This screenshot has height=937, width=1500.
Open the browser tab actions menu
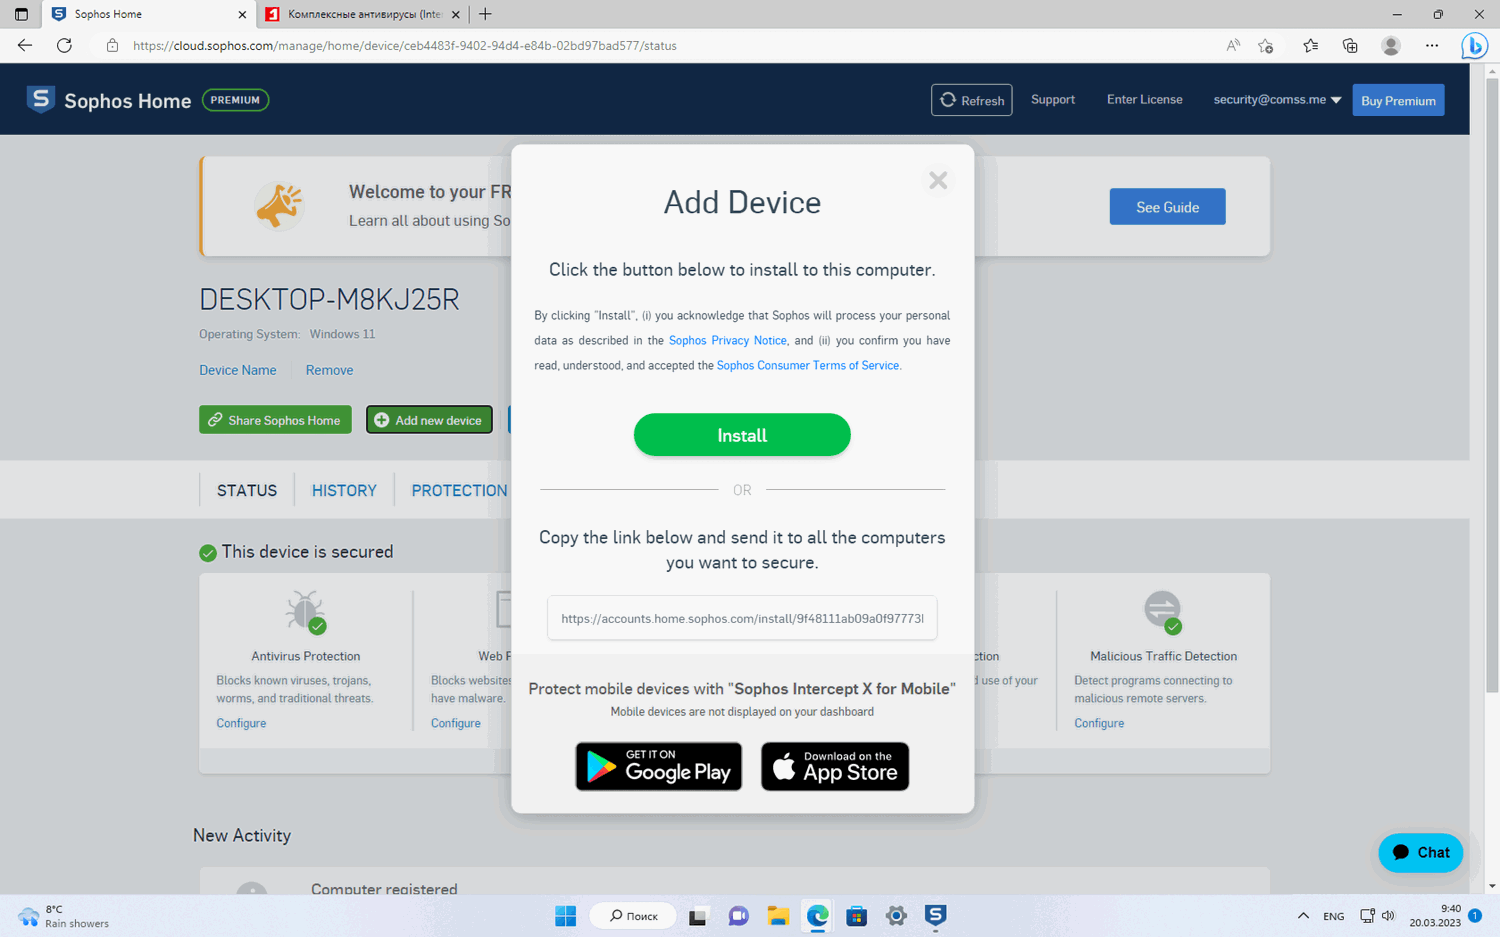21,14
